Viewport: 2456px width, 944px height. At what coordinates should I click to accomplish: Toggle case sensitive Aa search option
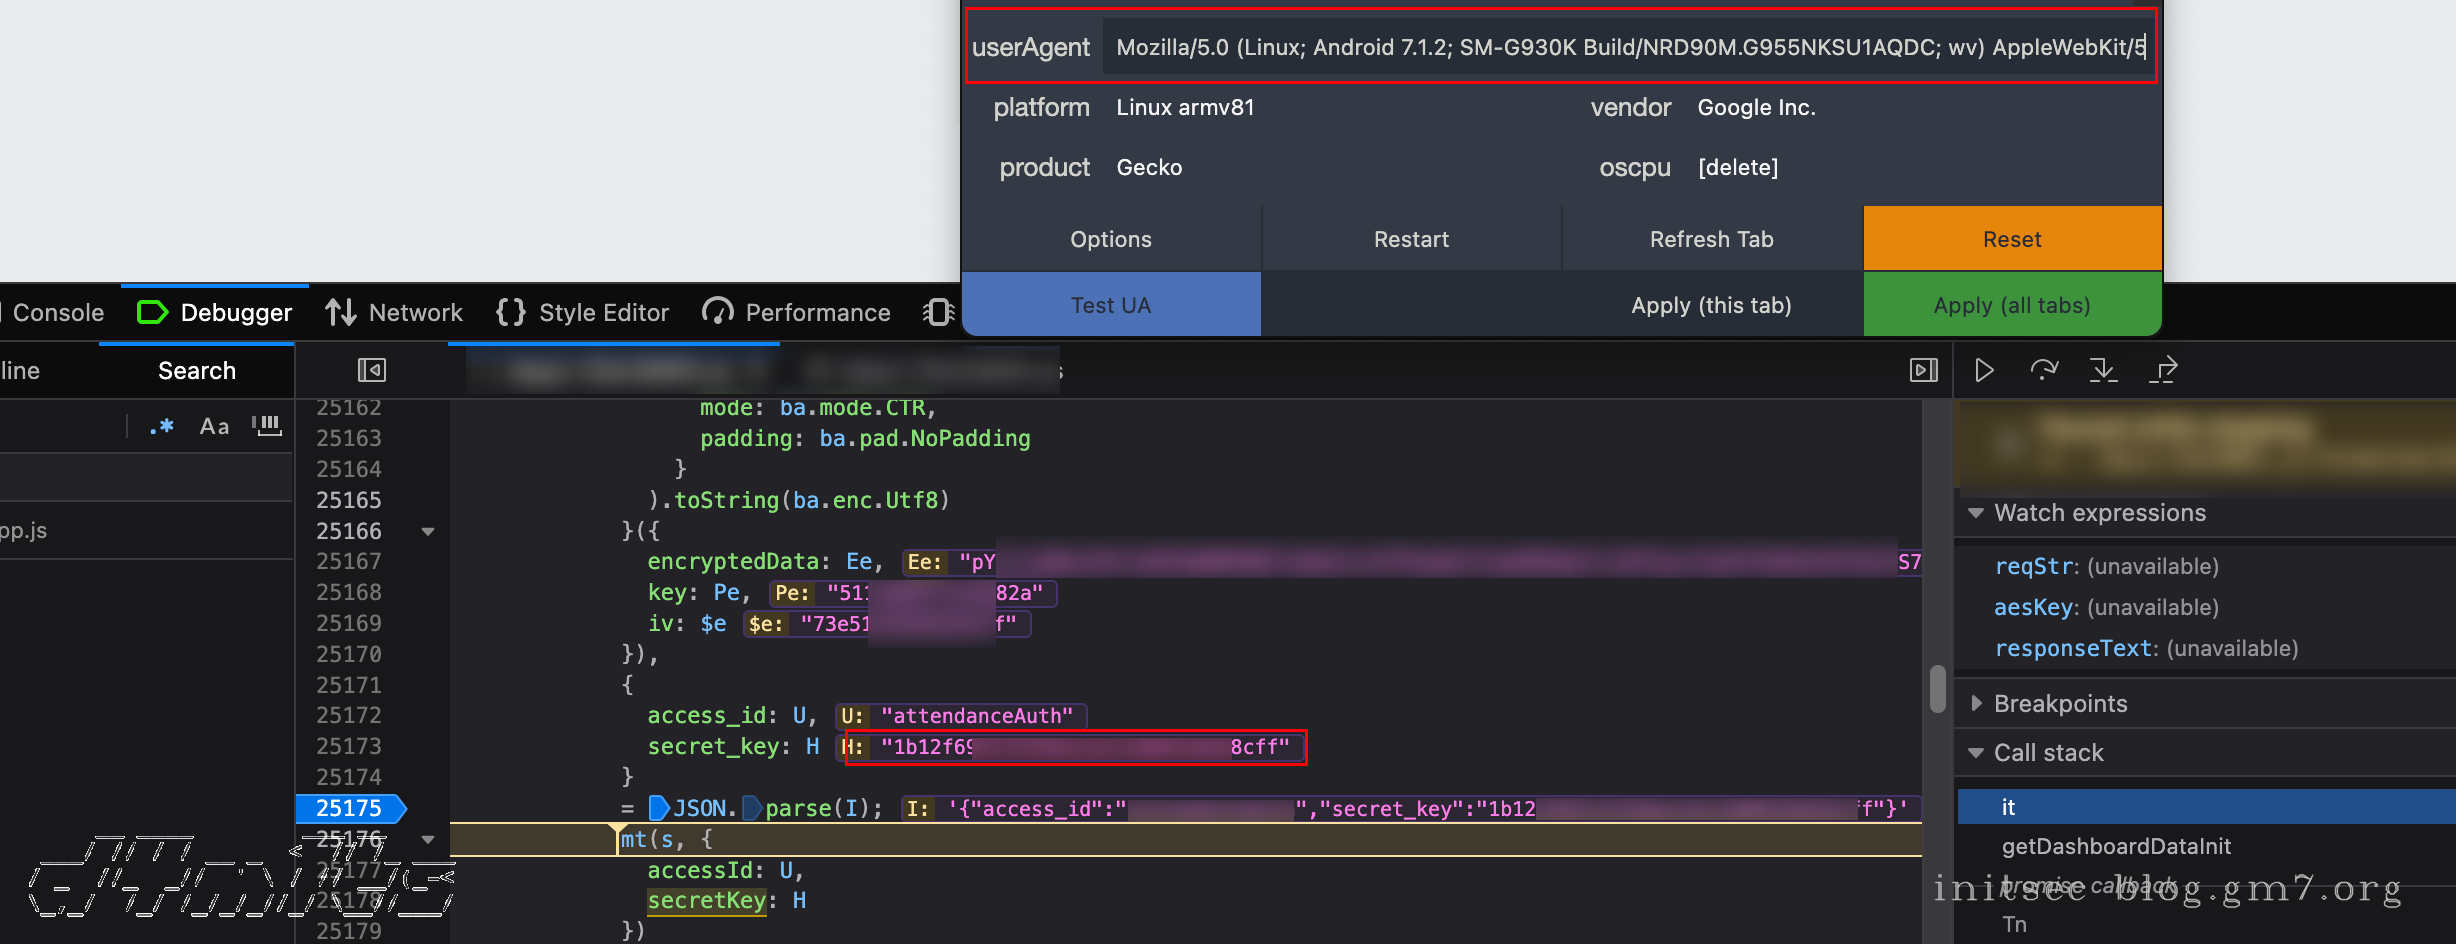214,427
